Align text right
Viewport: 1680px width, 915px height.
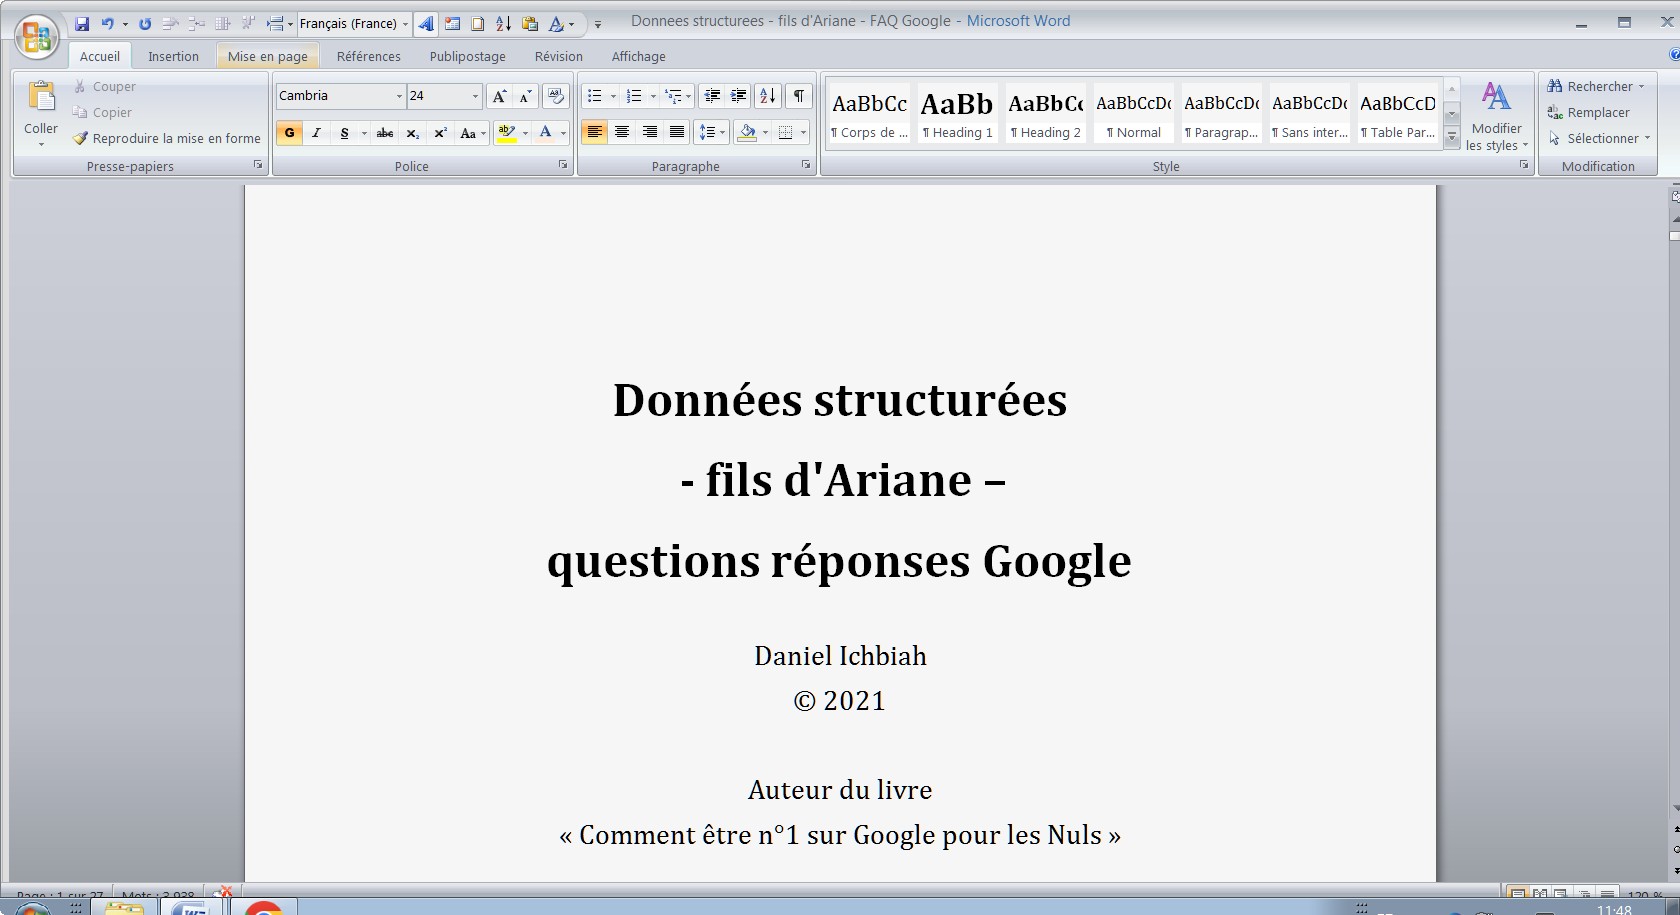[x=650, y=133]
